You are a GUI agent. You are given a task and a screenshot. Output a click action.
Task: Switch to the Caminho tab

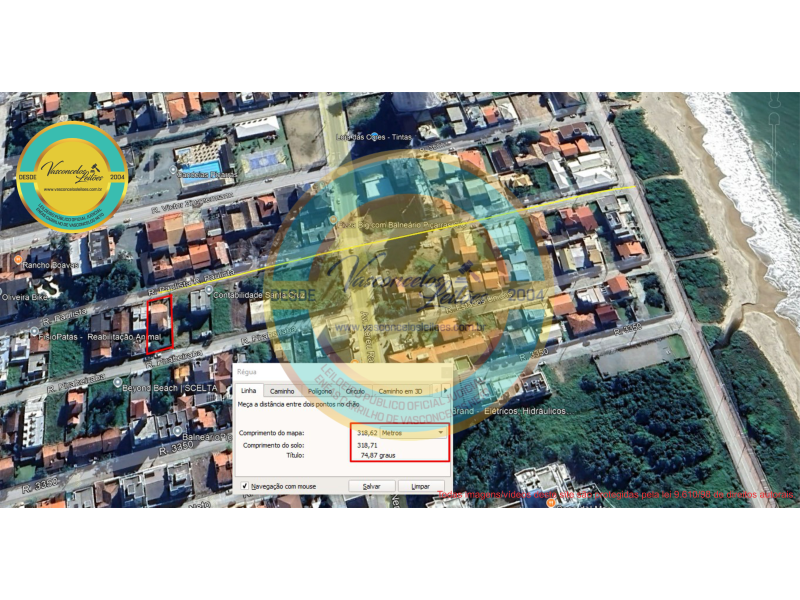pyautogui.click(x=282, y=391)
